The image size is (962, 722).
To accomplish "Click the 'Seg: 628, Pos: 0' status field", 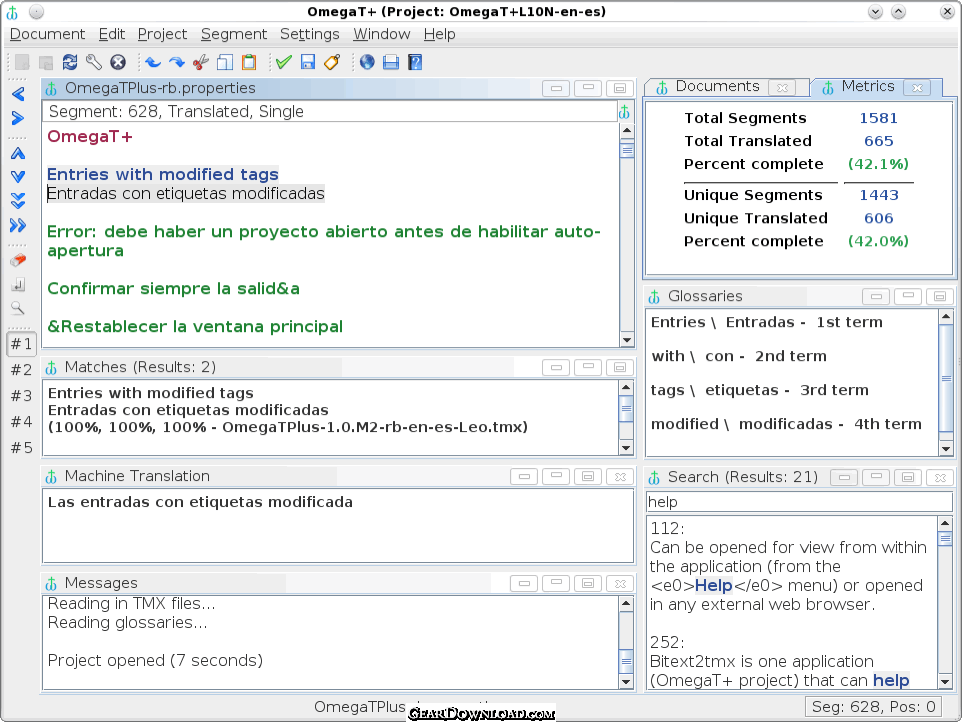I will (873, 707).
